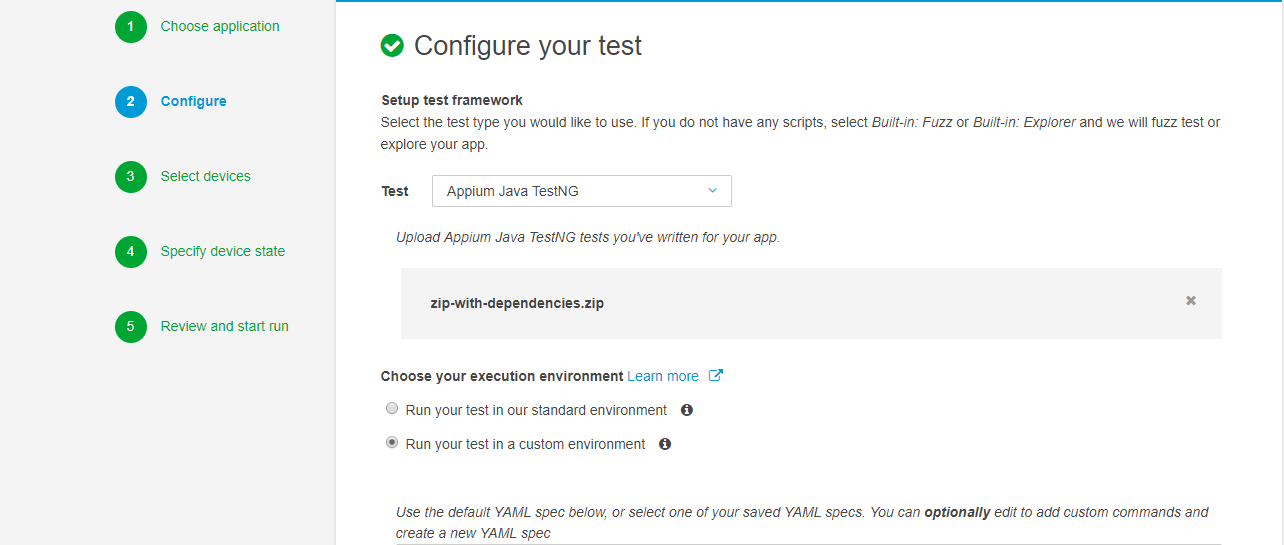Click the step 3 circle icon
Screen dimensions: 1284x545
[130, 177]
